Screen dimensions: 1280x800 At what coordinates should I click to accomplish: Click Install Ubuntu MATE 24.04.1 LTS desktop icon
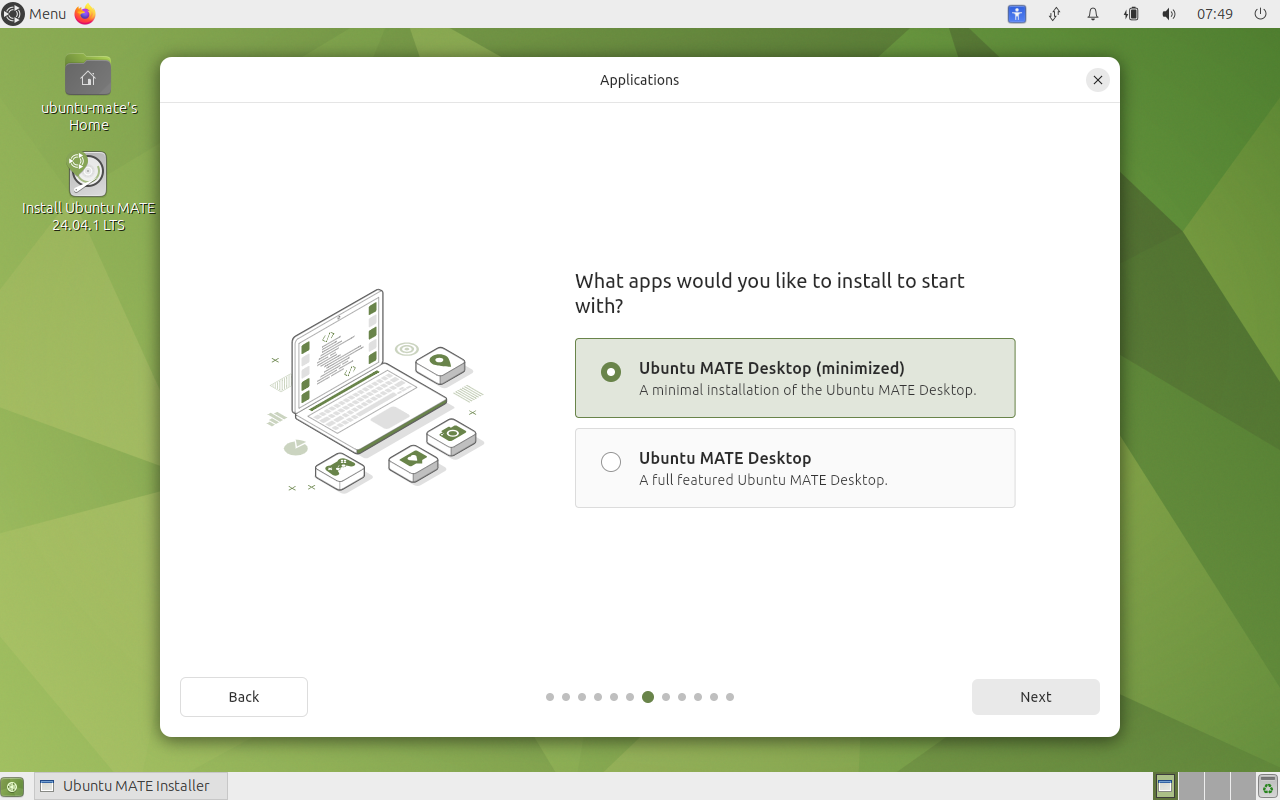tap(88, 175)
